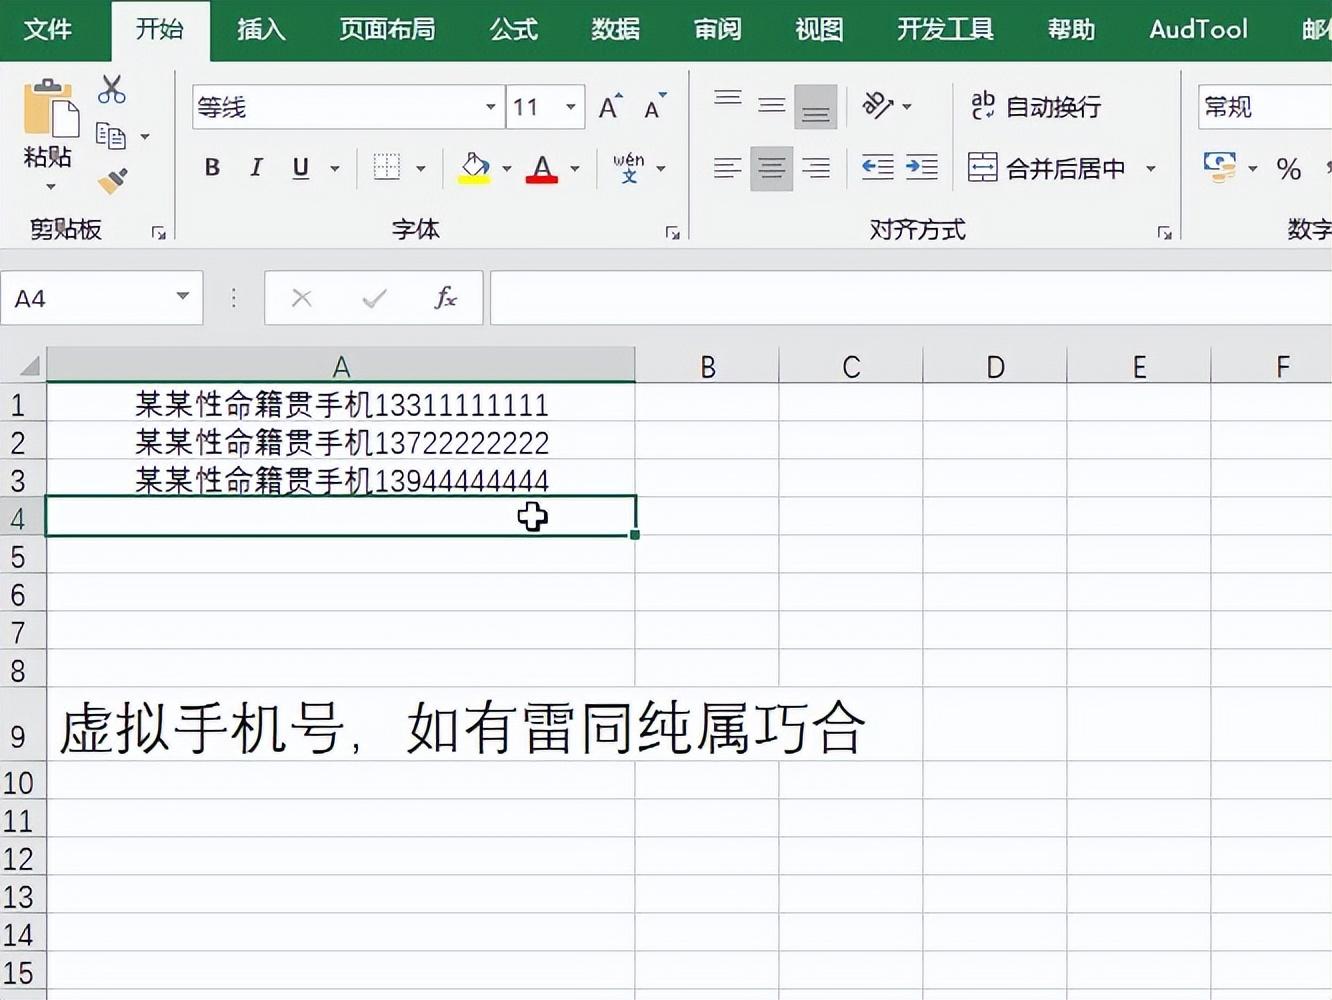This screenshot has width=1332, height=1000.
Task: Expand underline style dropdown arrow
Action: (x=335, y=169)
